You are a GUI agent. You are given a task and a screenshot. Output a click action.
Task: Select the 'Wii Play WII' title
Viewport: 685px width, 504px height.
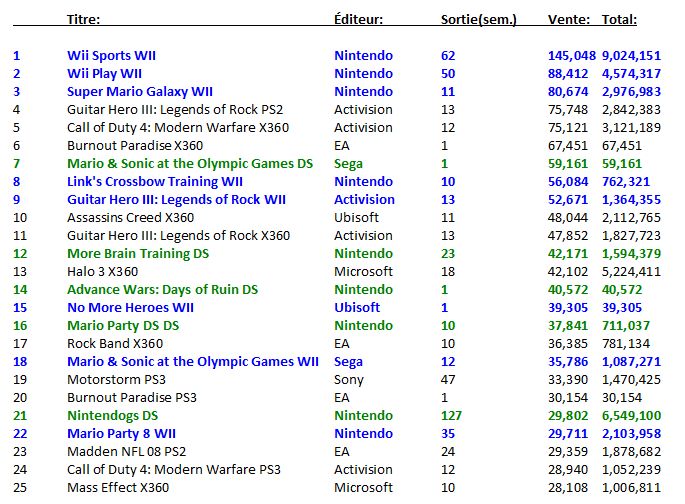click(x=104, y=74)
